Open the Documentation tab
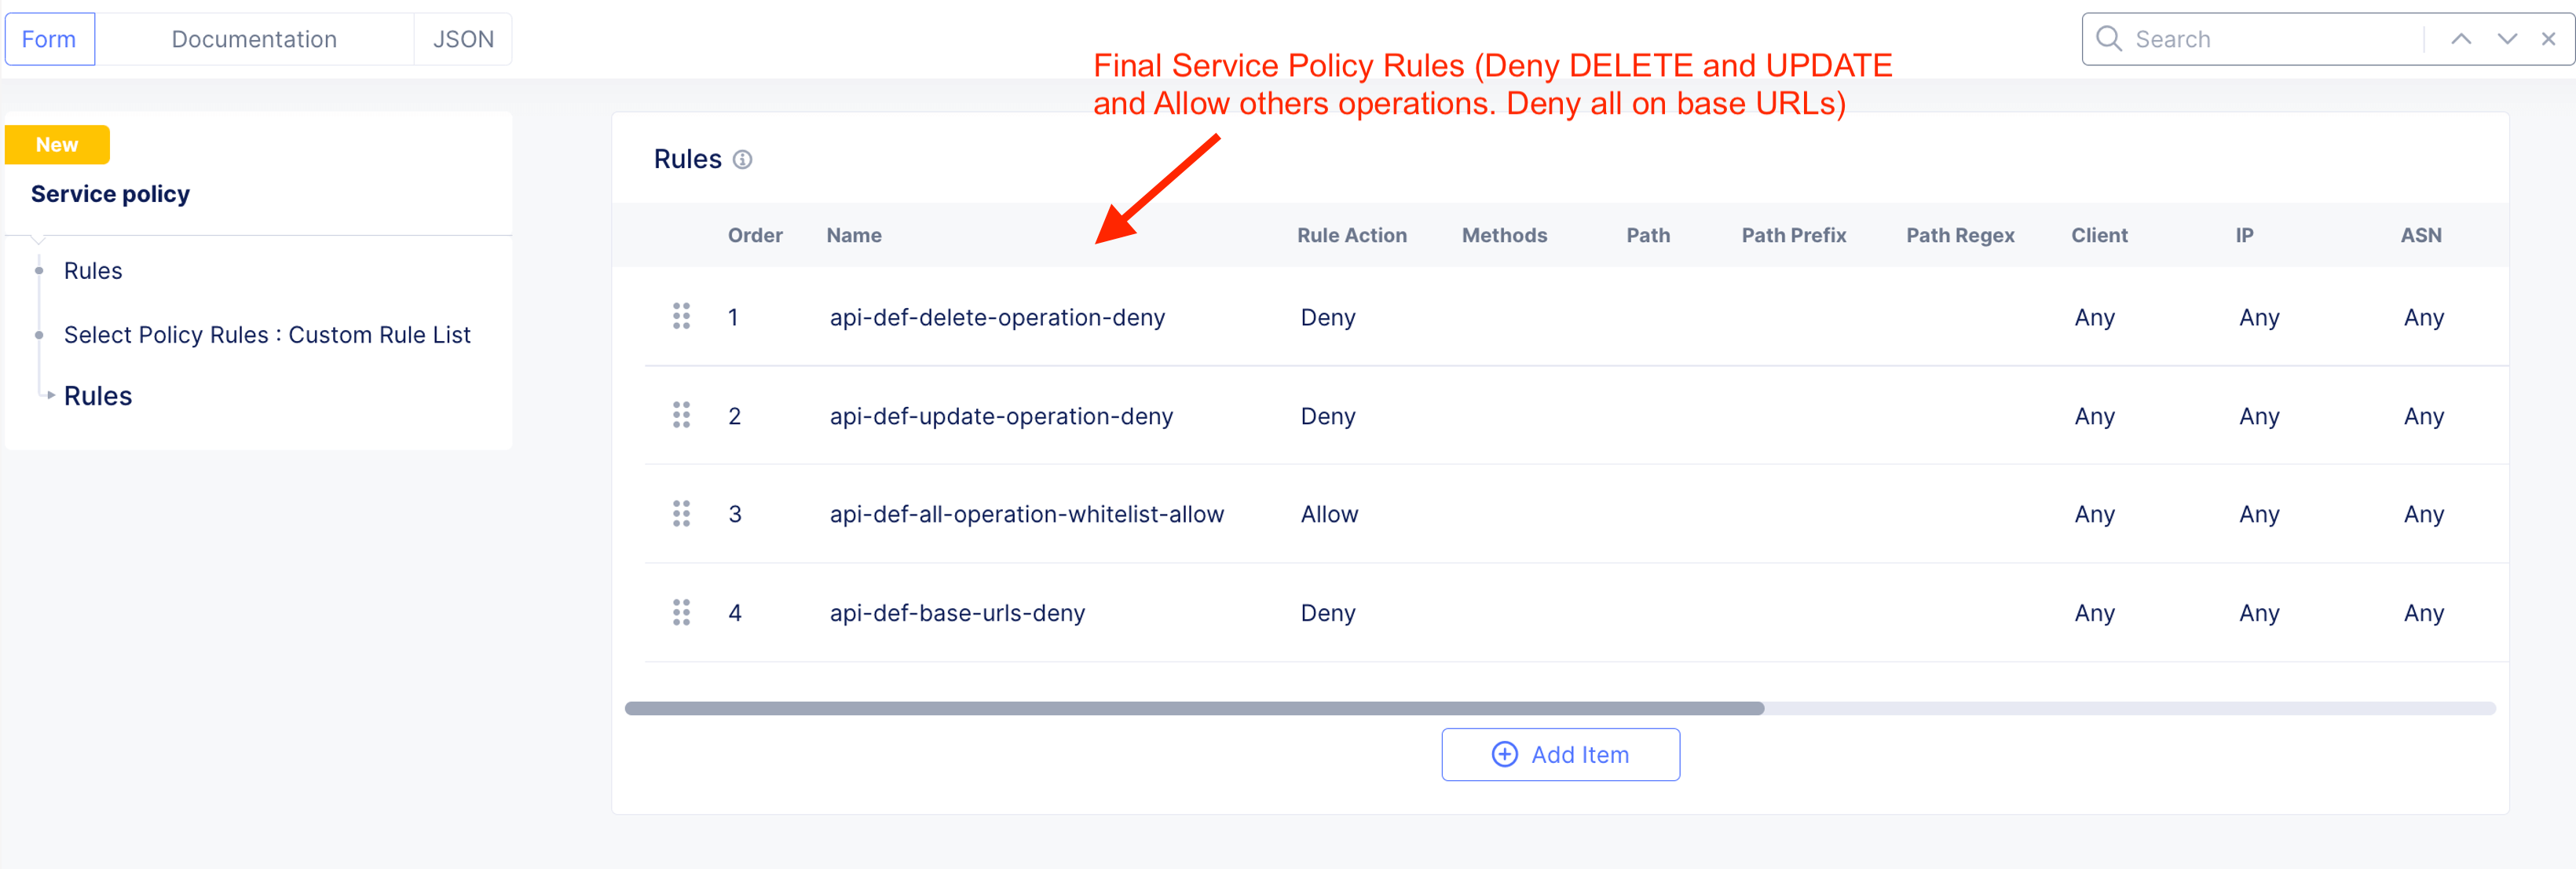 coord(254,39)
